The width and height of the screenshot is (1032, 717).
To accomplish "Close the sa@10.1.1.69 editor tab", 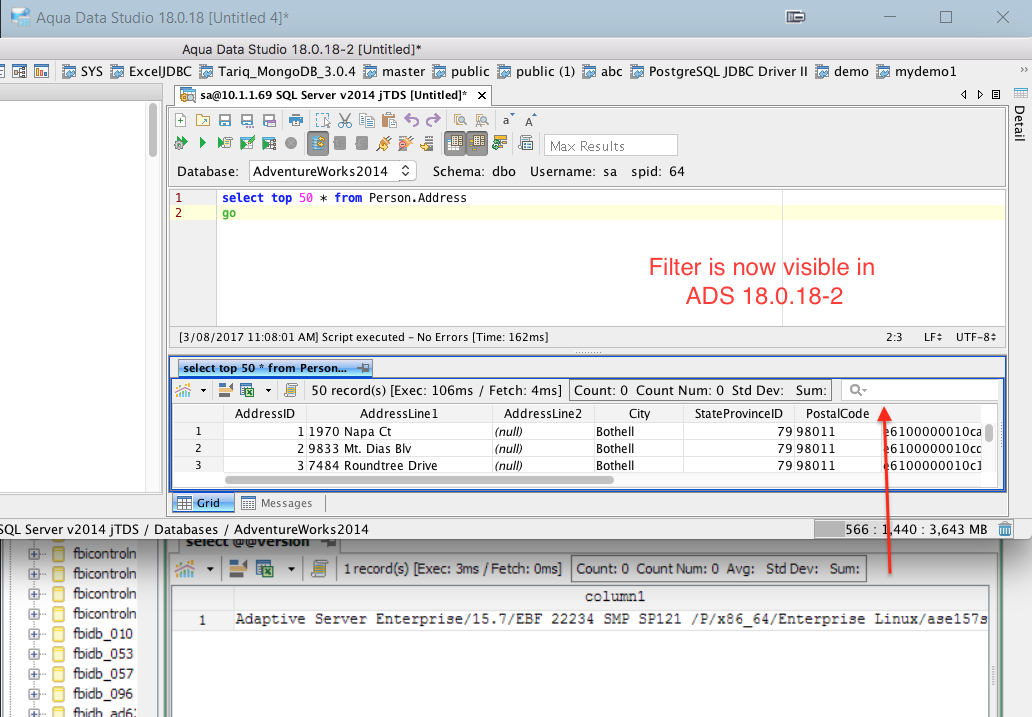I will [482, 95].
